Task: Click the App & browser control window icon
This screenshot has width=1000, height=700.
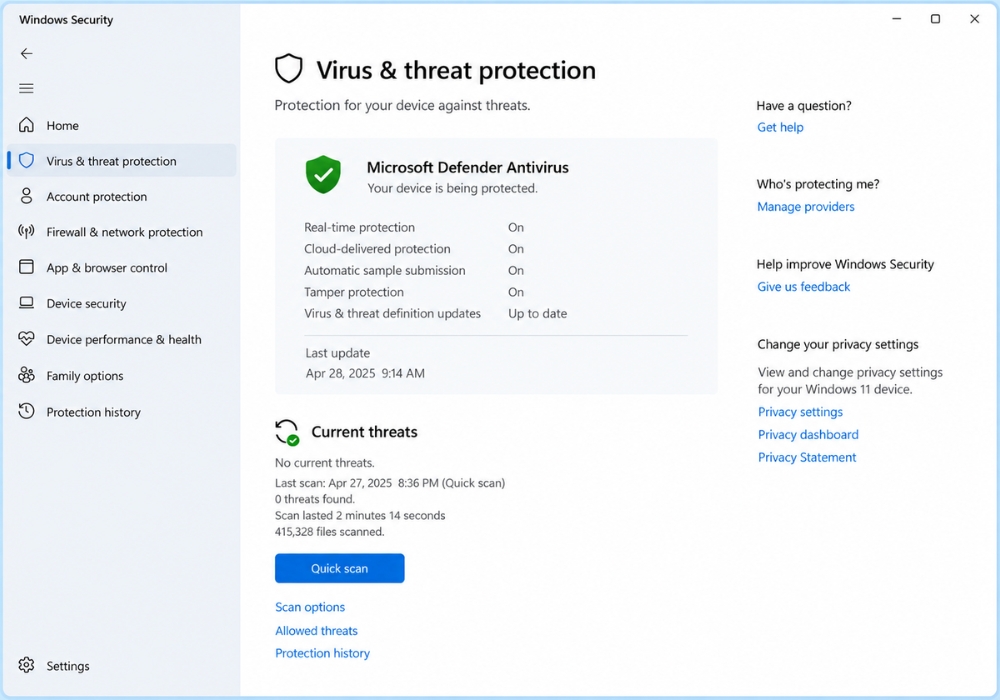Action: 26,267
